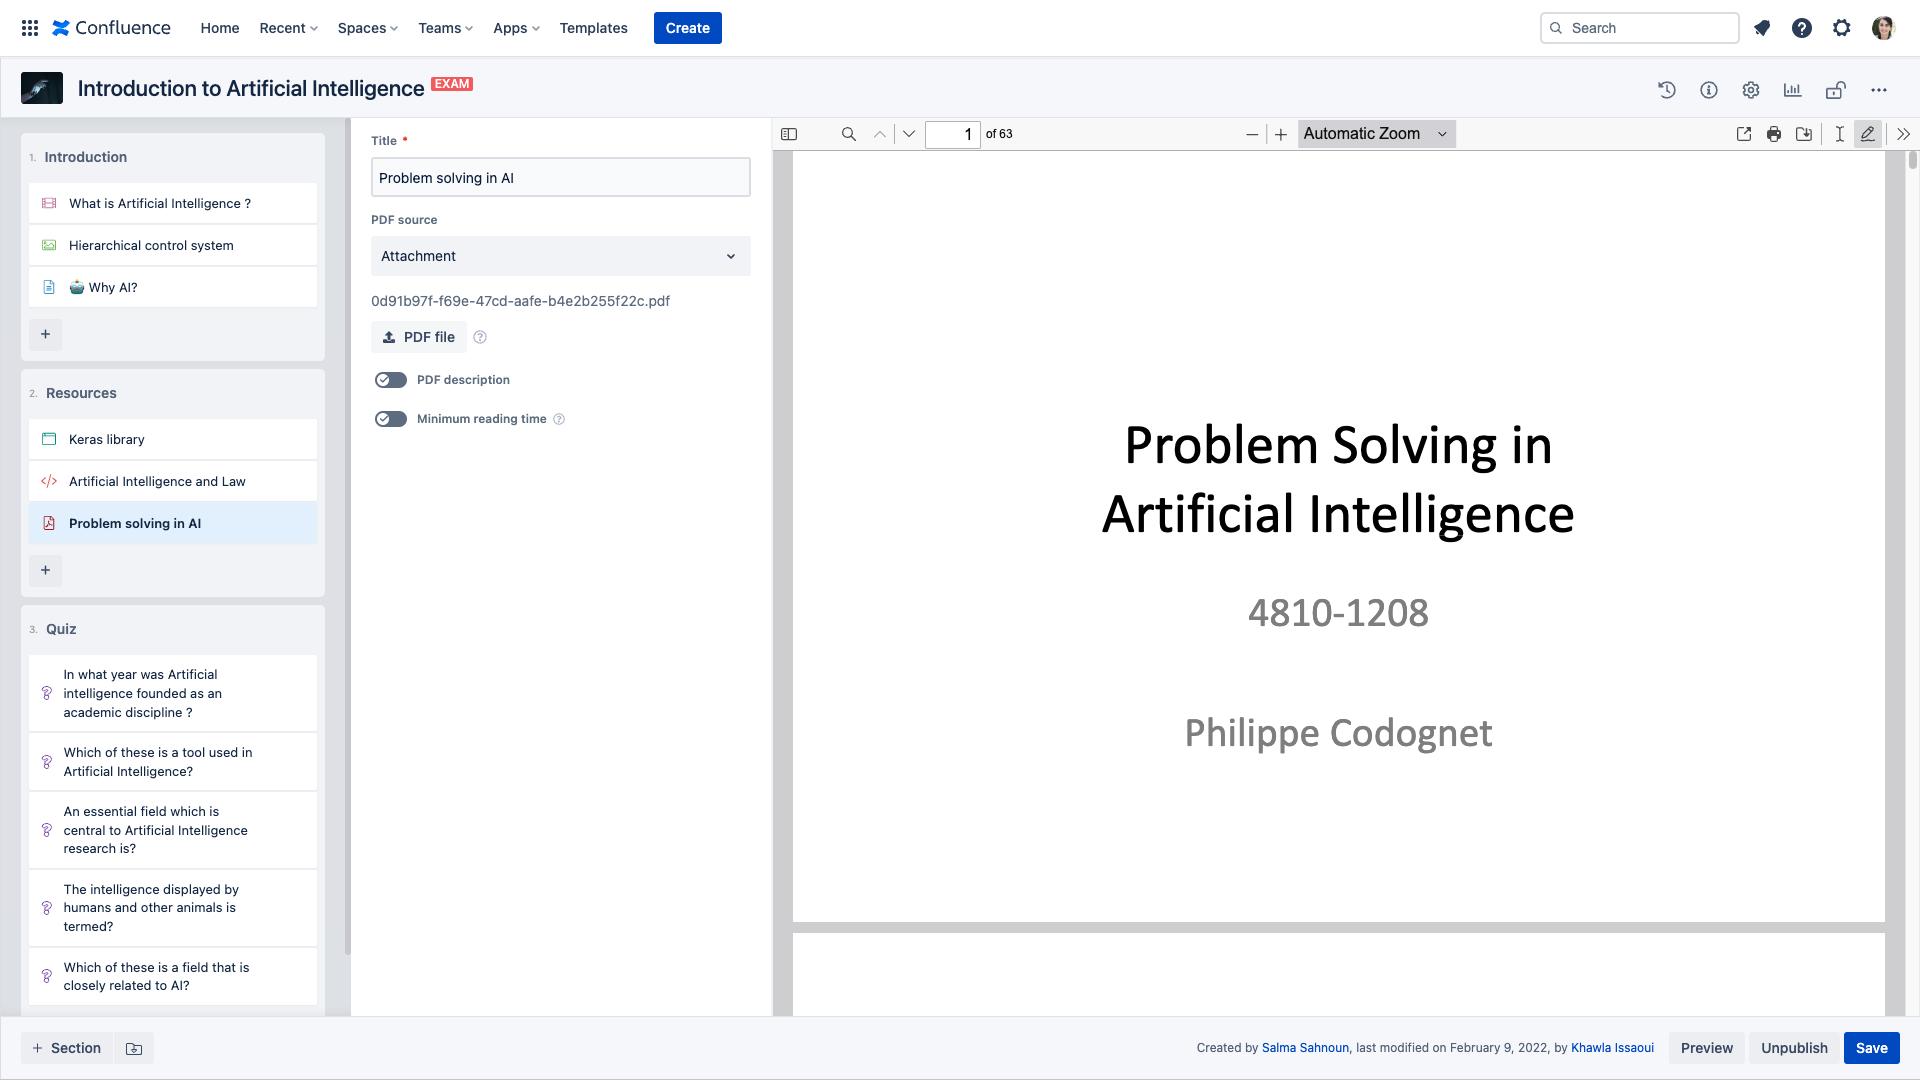Add module to Resources section
The image size is (1920, 1080).
[45, 570]
